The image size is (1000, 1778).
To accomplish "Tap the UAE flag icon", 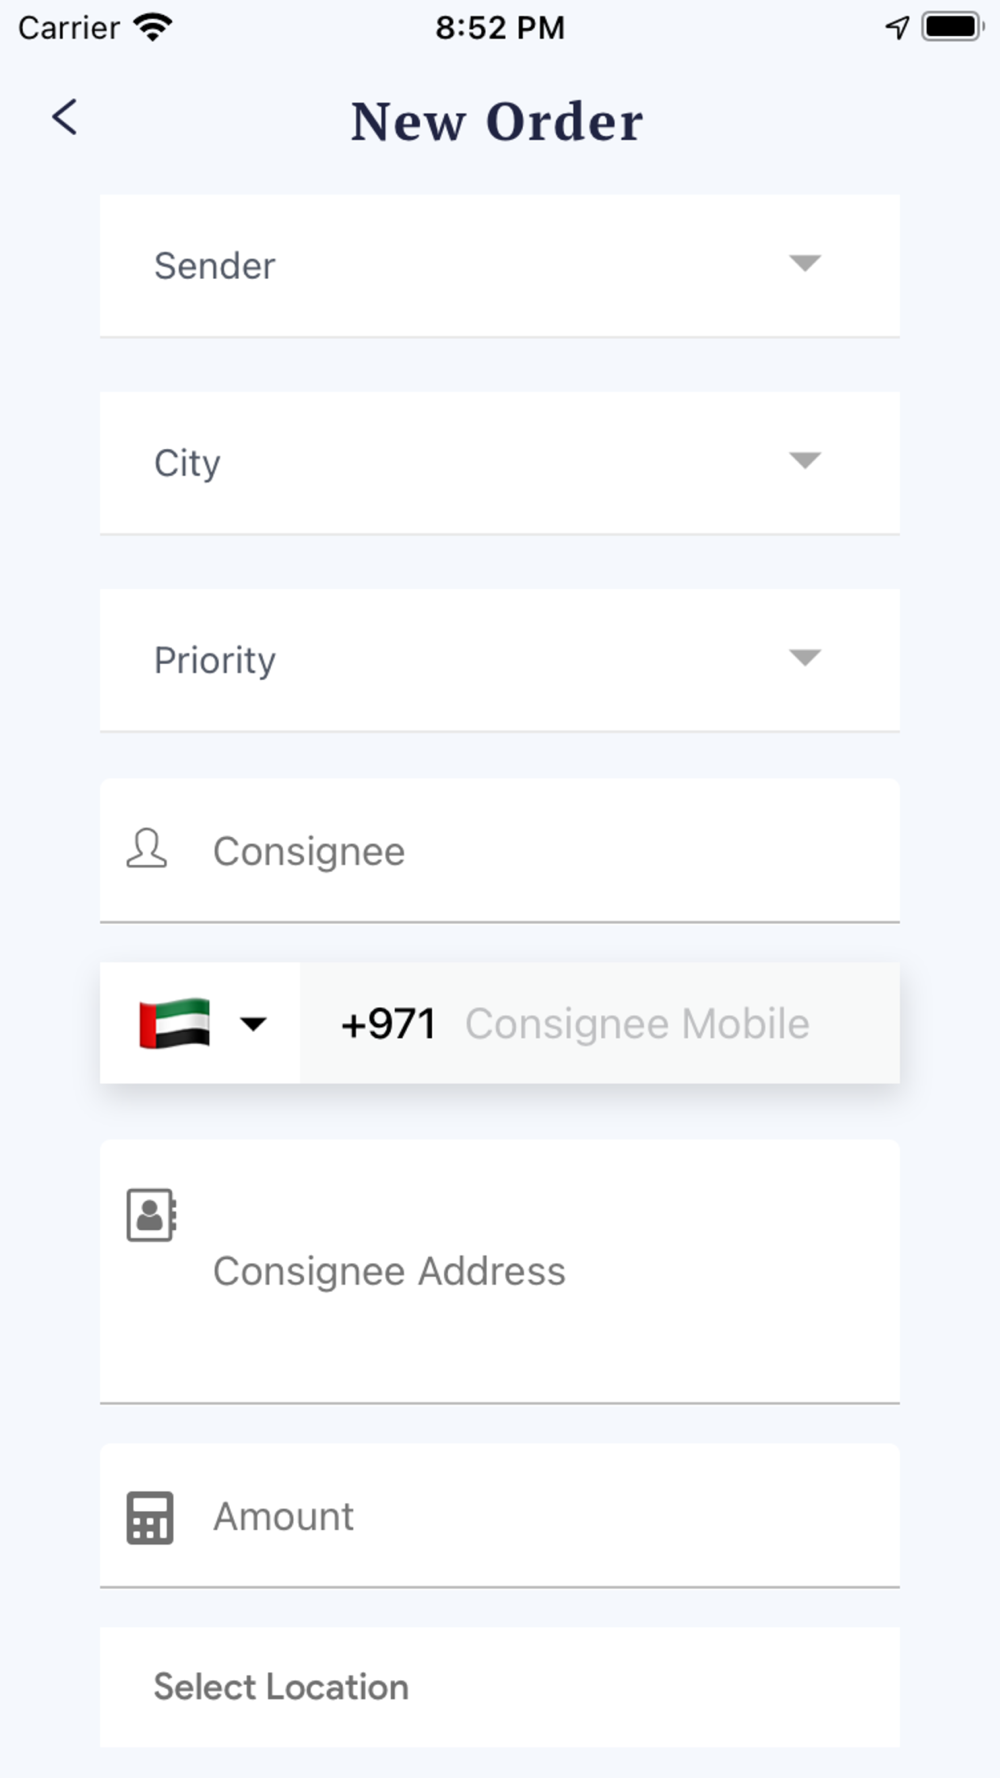I will (175, 1023).
